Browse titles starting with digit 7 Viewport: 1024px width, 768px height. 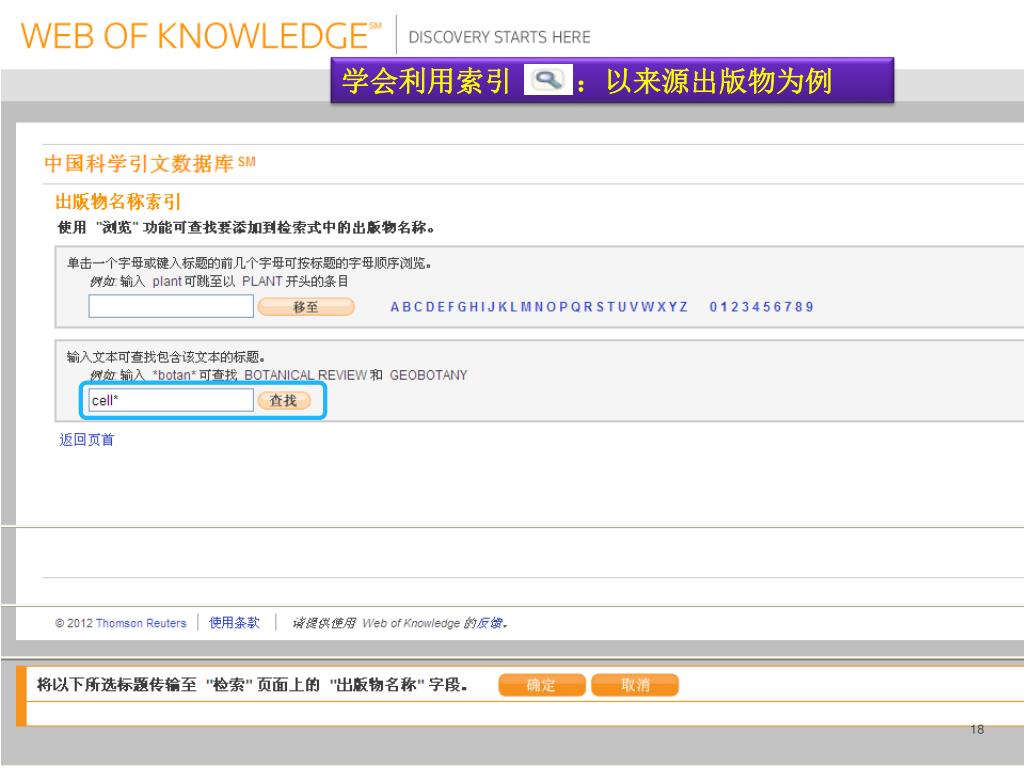788,307
